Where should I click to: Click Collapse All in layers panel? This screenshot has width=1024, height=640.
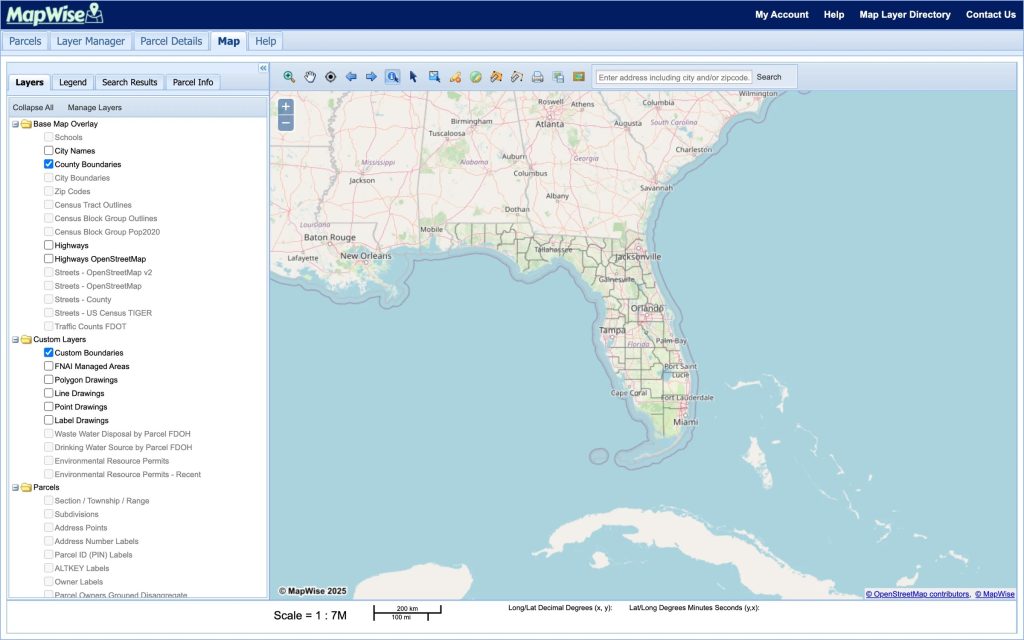33,107
